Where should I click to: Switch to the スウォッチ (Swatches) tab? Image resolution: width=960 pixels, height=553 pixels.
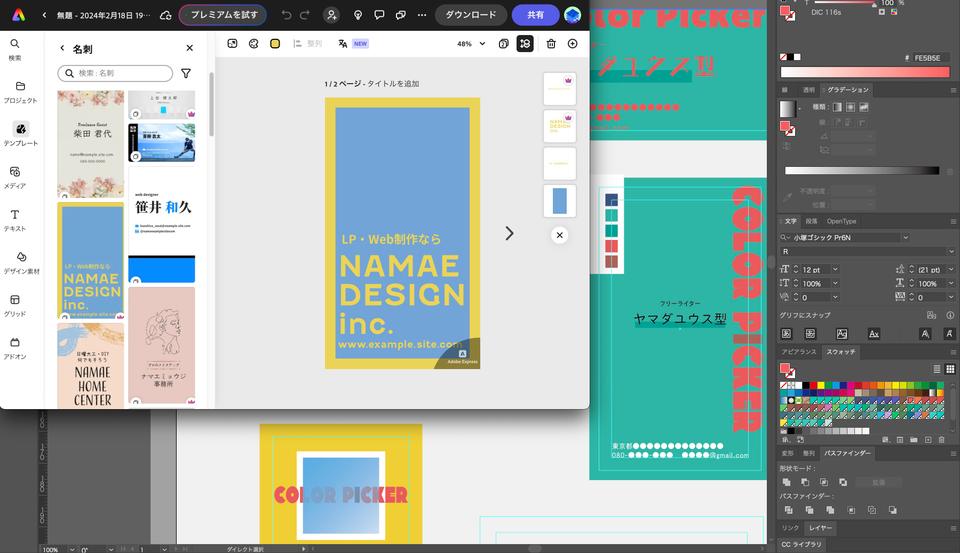point(841,352)
